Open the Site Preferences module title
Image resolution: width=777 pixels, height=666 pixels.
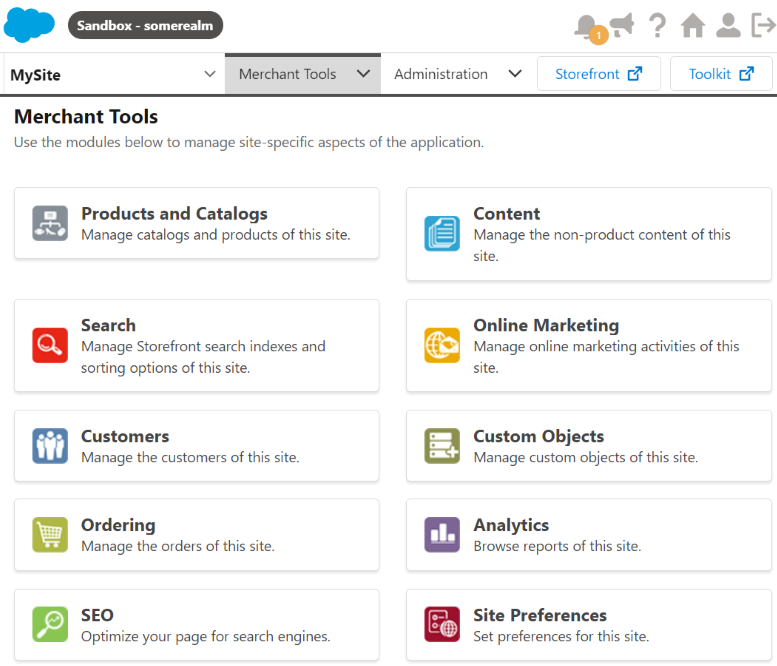540,615
